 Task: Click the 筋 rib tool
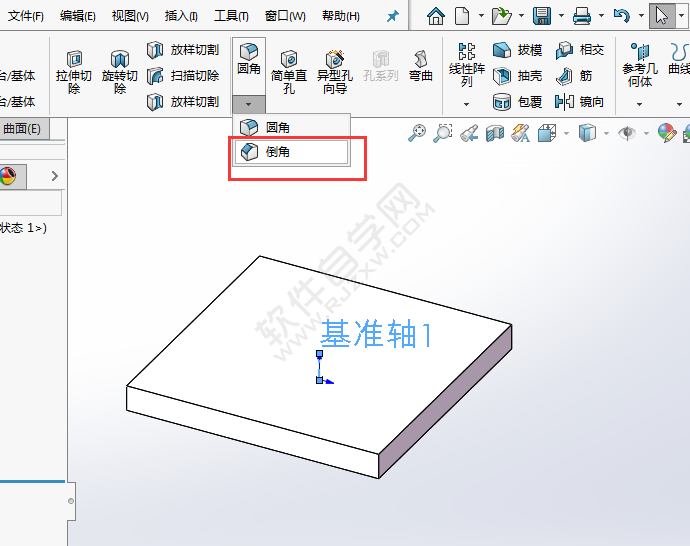tap(574, 76)
